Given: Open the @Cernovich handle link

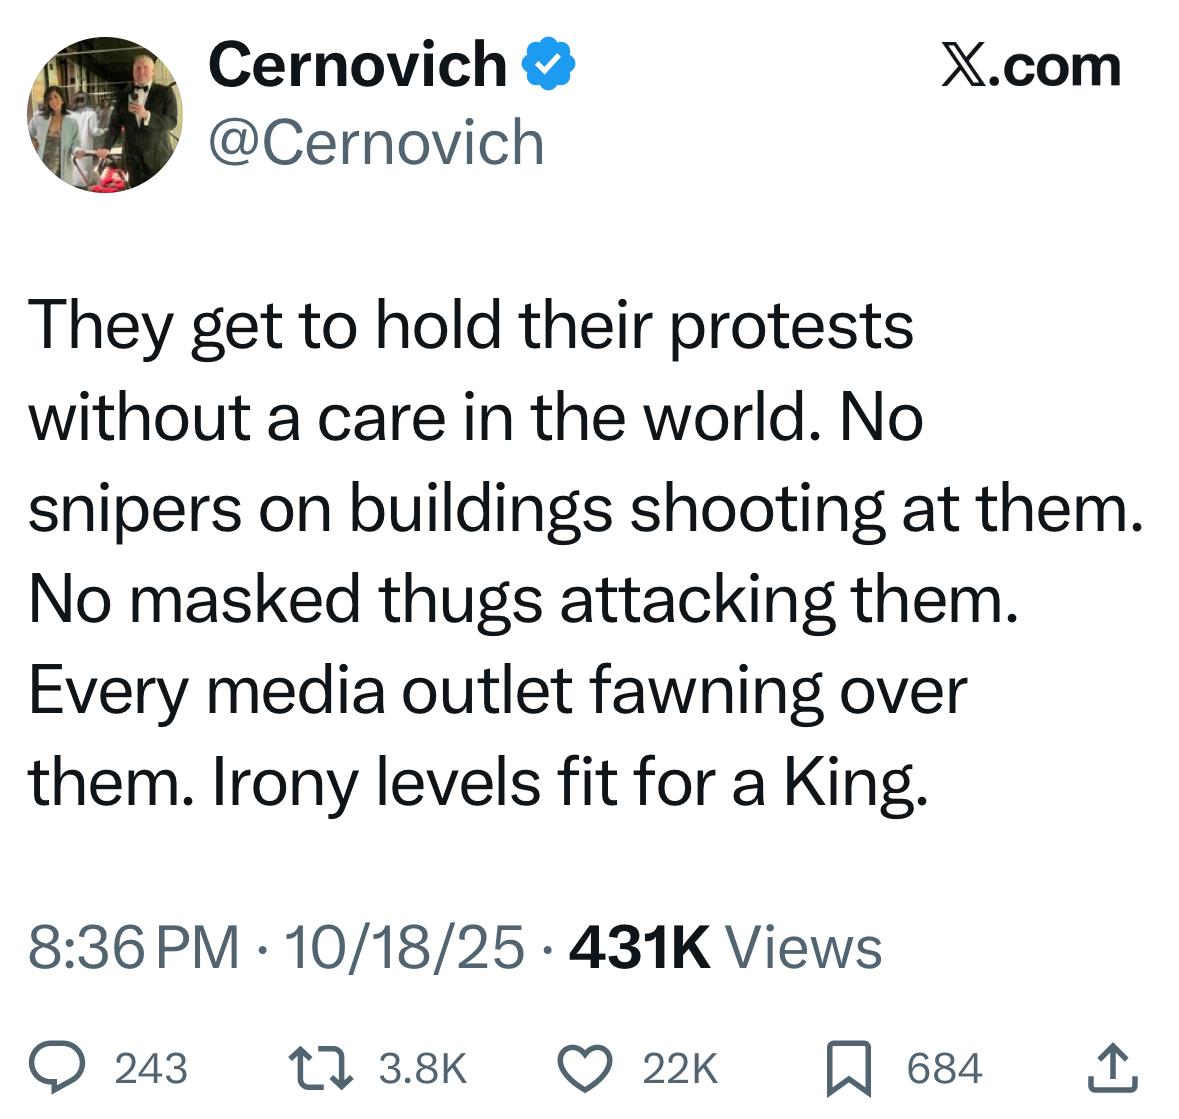Looking at the screenshot, I should pos(376,143).
